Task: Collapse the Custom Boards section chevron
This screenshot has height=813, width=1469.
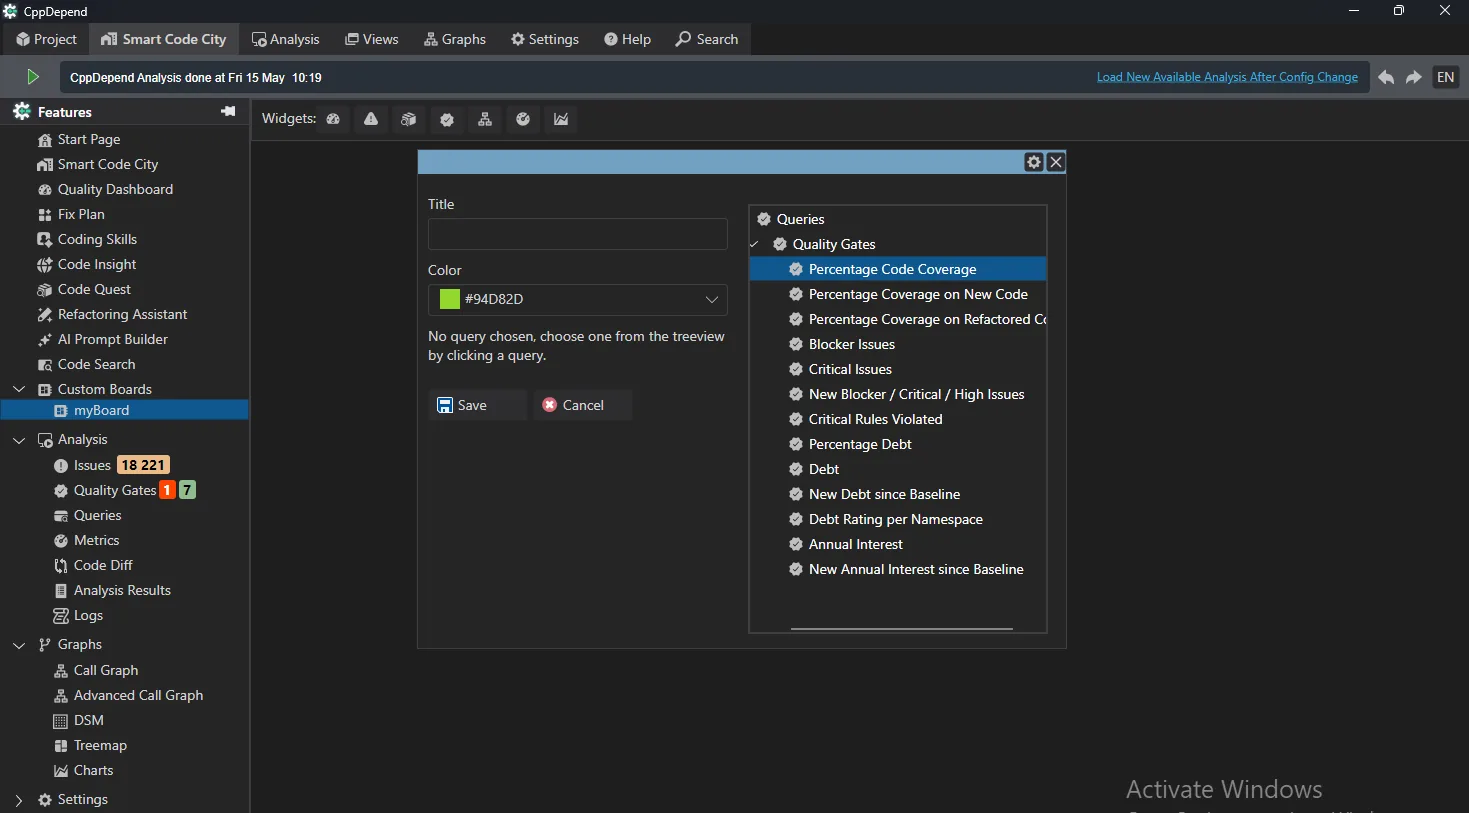Action: pyautogui.click(x=19, y=389)
